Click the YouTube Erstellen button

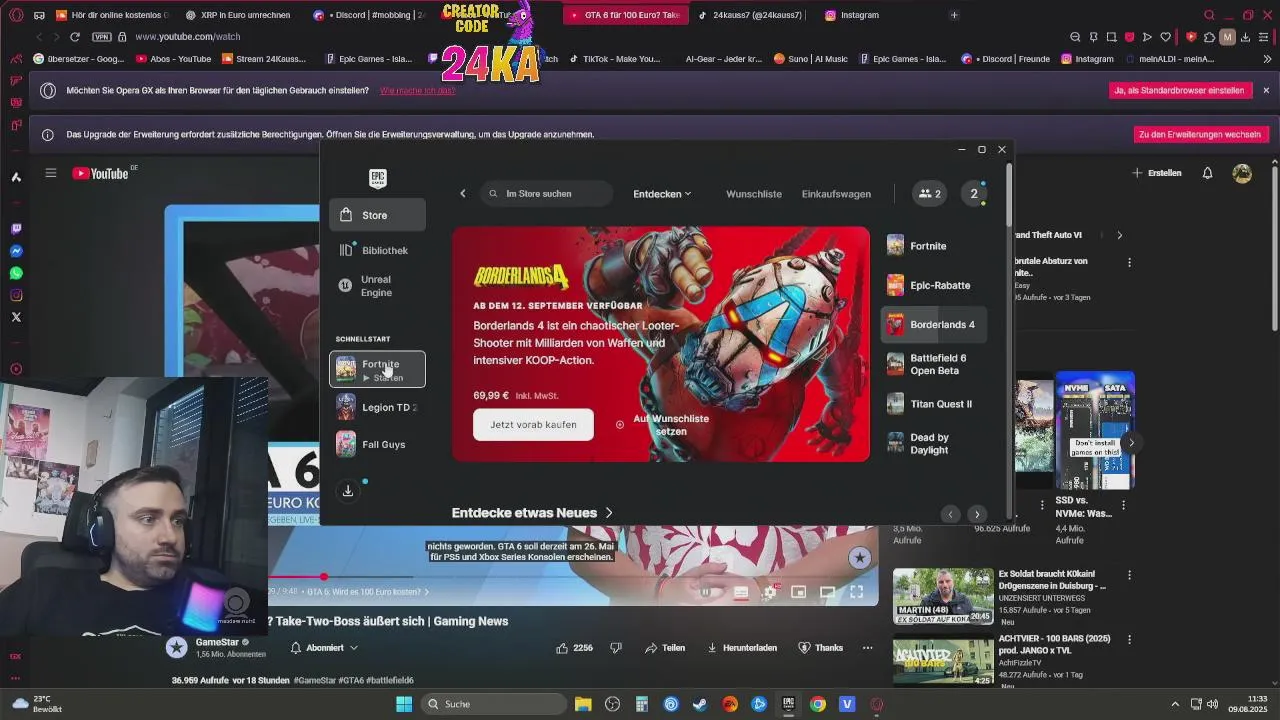(x=1157, y=173)
